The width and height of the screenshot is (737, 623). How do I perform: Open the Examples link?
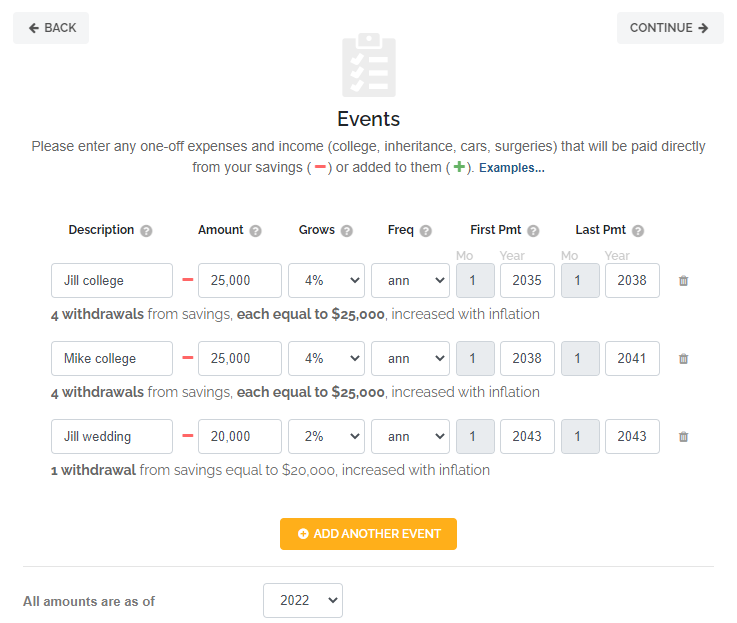coord(512,168)
